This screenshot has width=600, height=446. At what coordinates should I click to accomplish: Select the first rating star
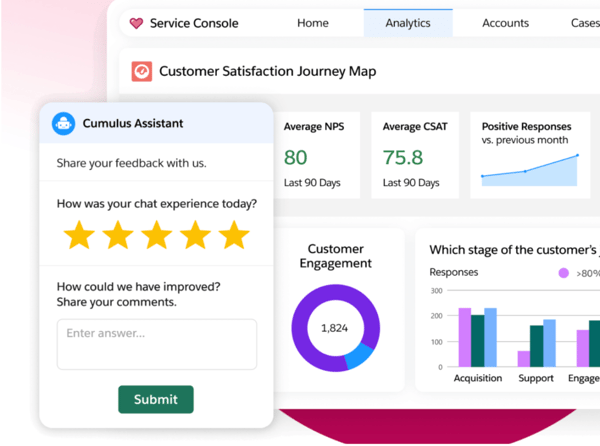[x=79, y=235]
